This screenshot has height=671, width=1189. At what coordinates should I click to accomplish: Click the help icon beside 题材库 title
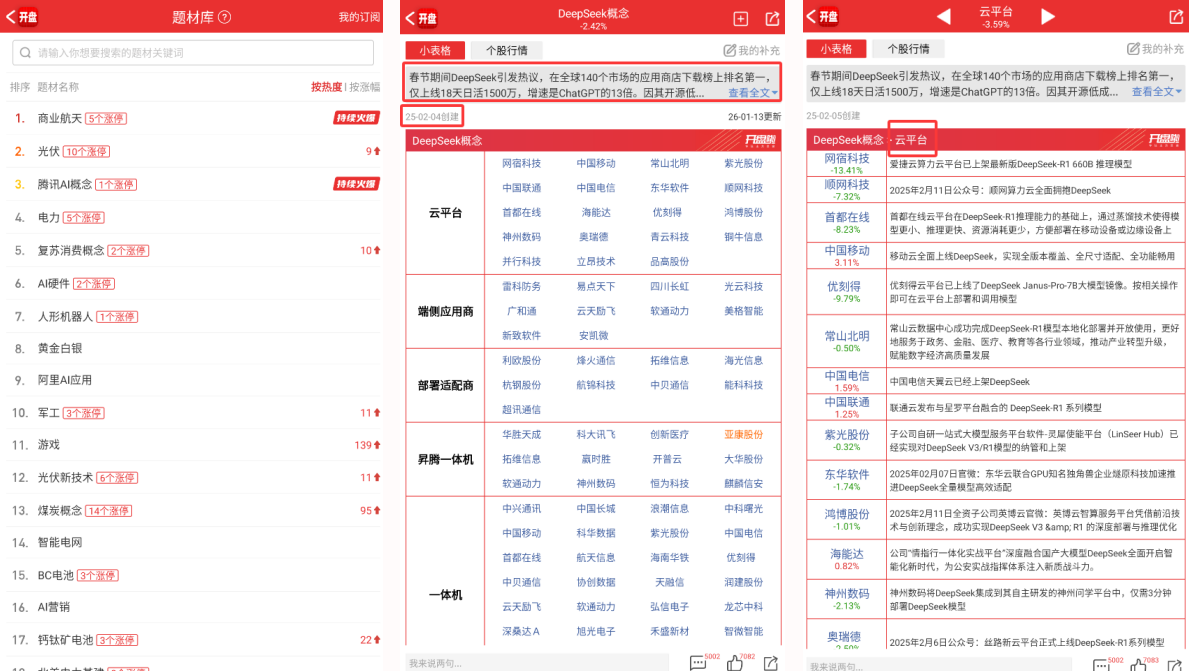pos(225,17)
